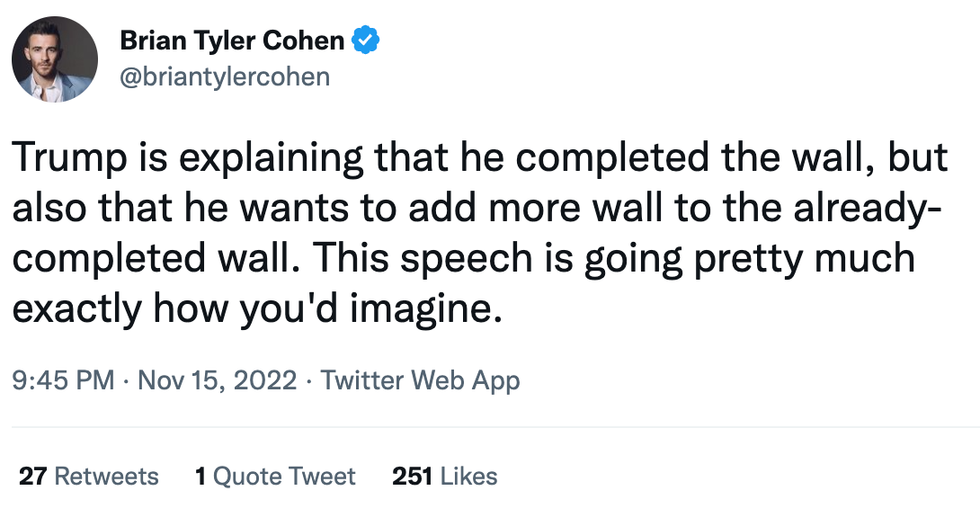View the 27 Retweets list
Screen dimensions: 980x509
click(89, 476)
